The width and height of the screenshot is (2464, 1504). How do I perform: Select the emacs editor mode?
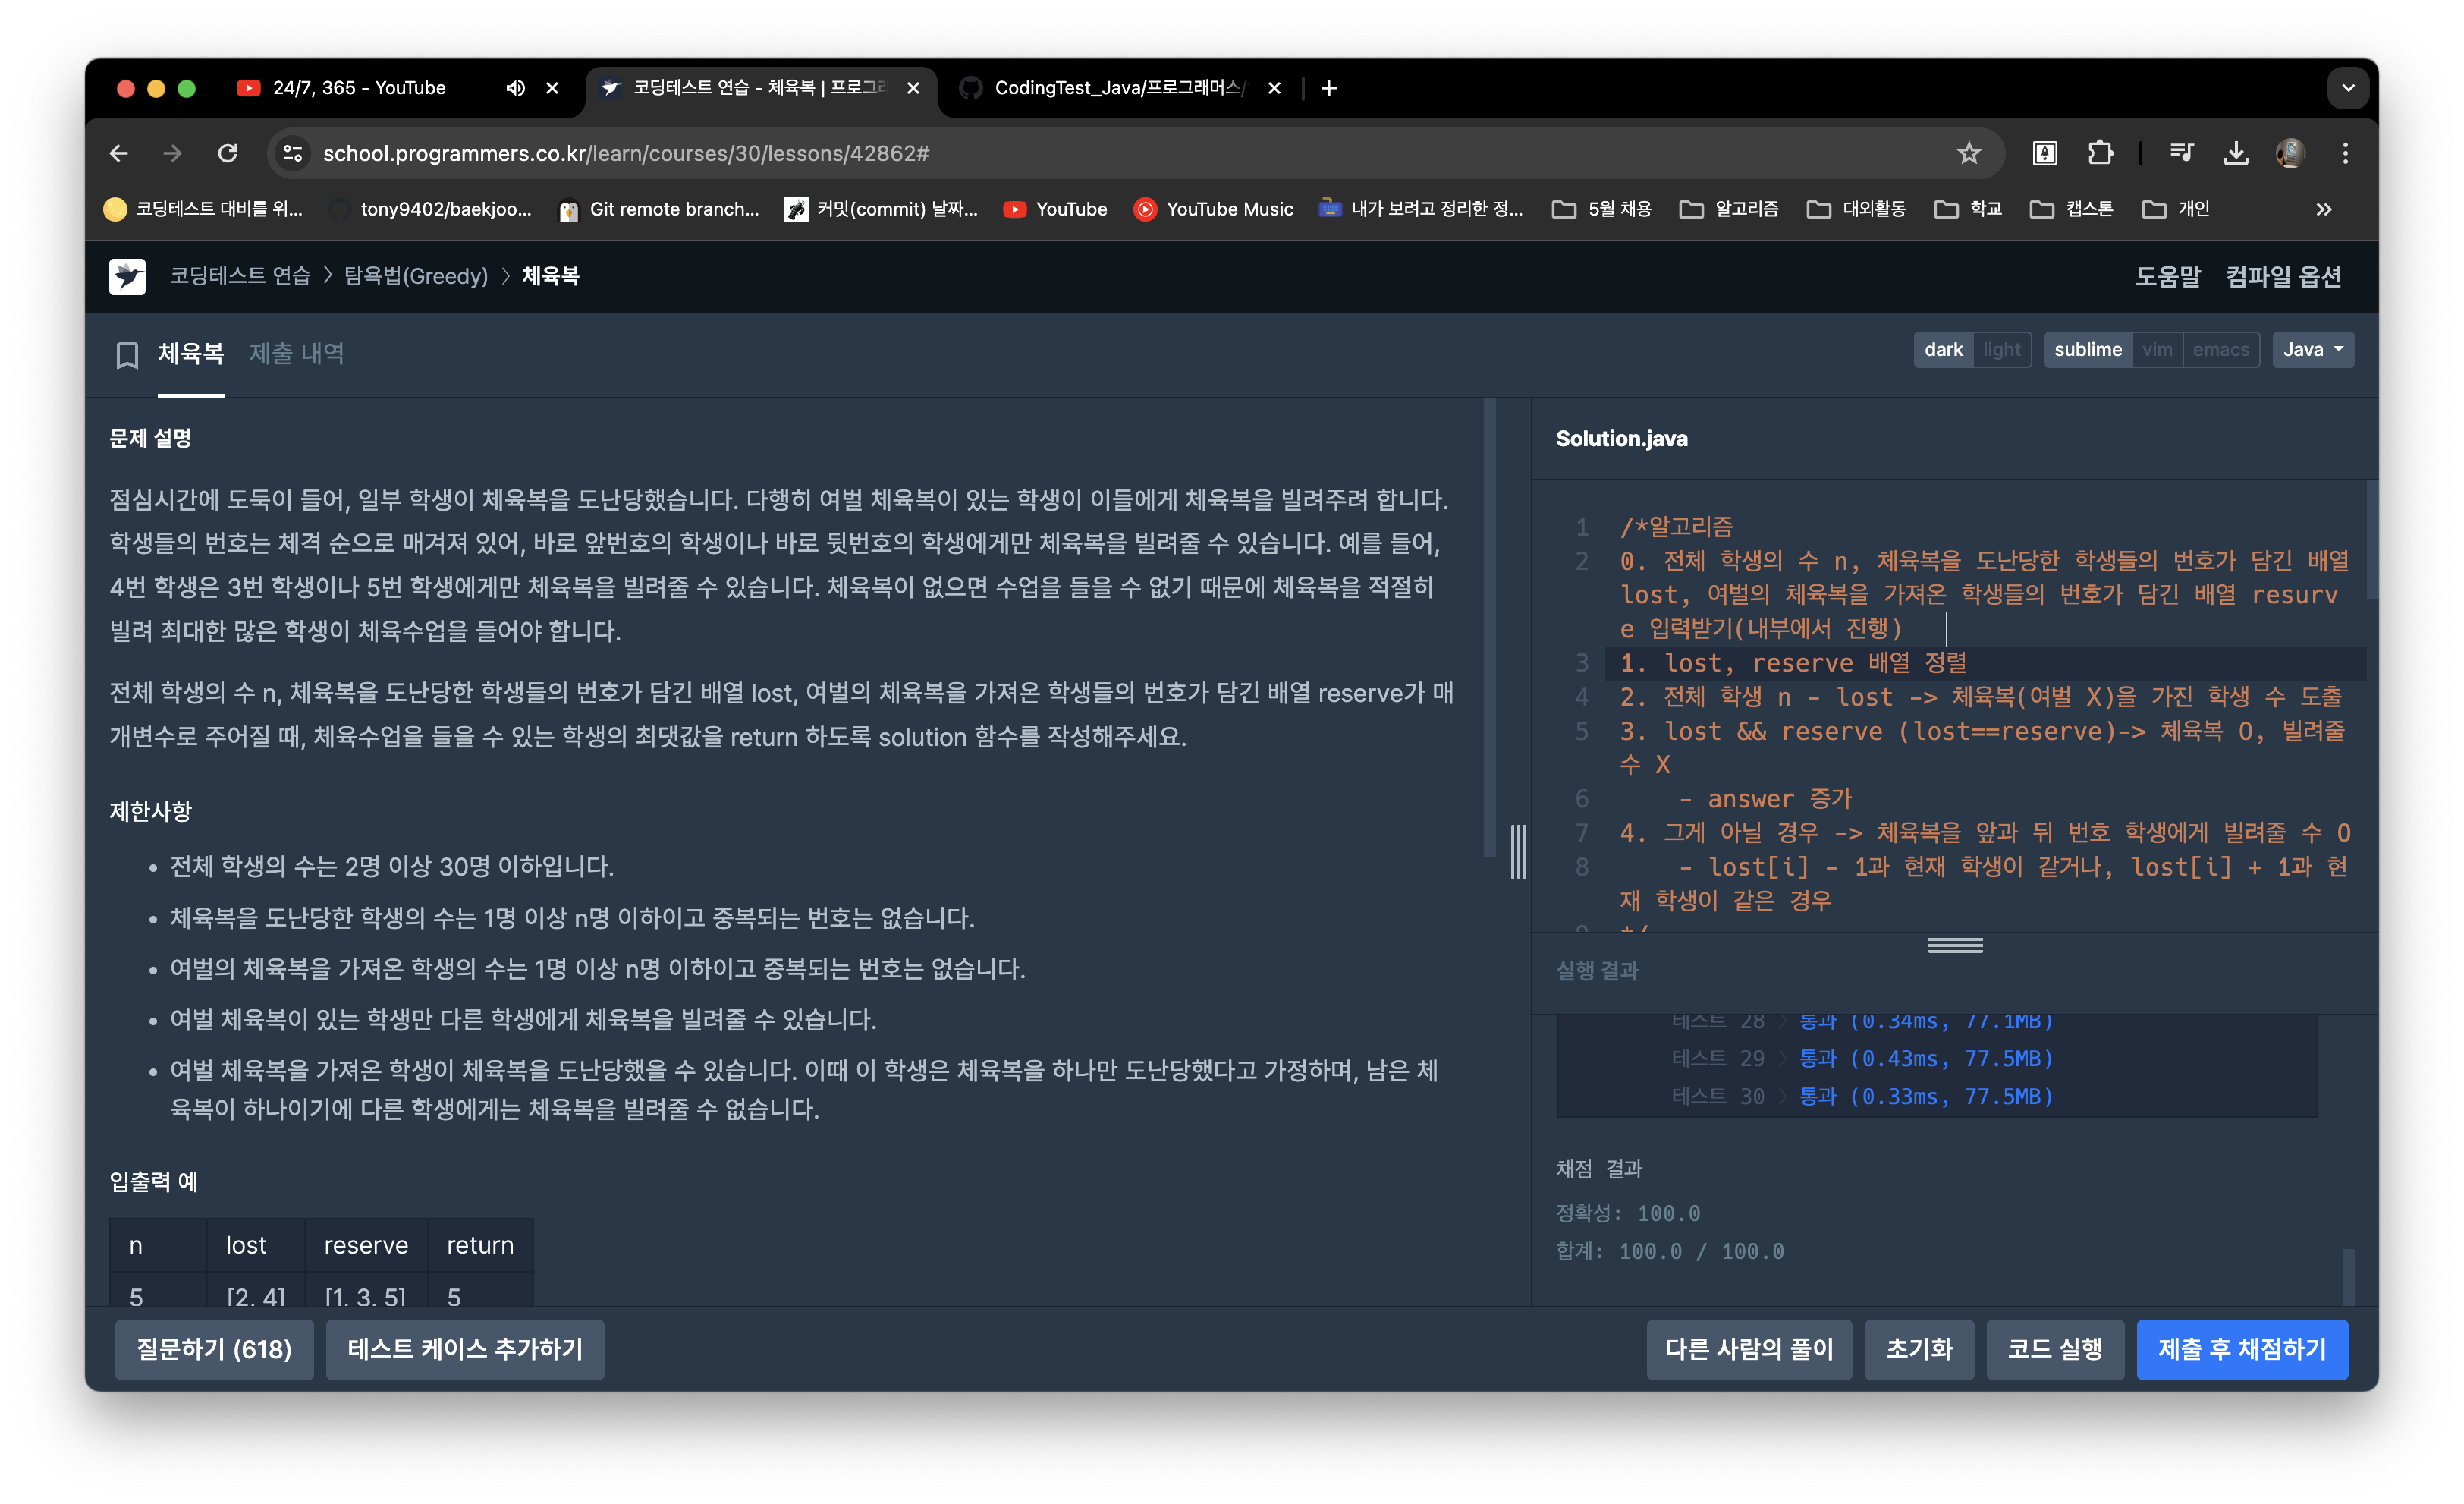2220,350
